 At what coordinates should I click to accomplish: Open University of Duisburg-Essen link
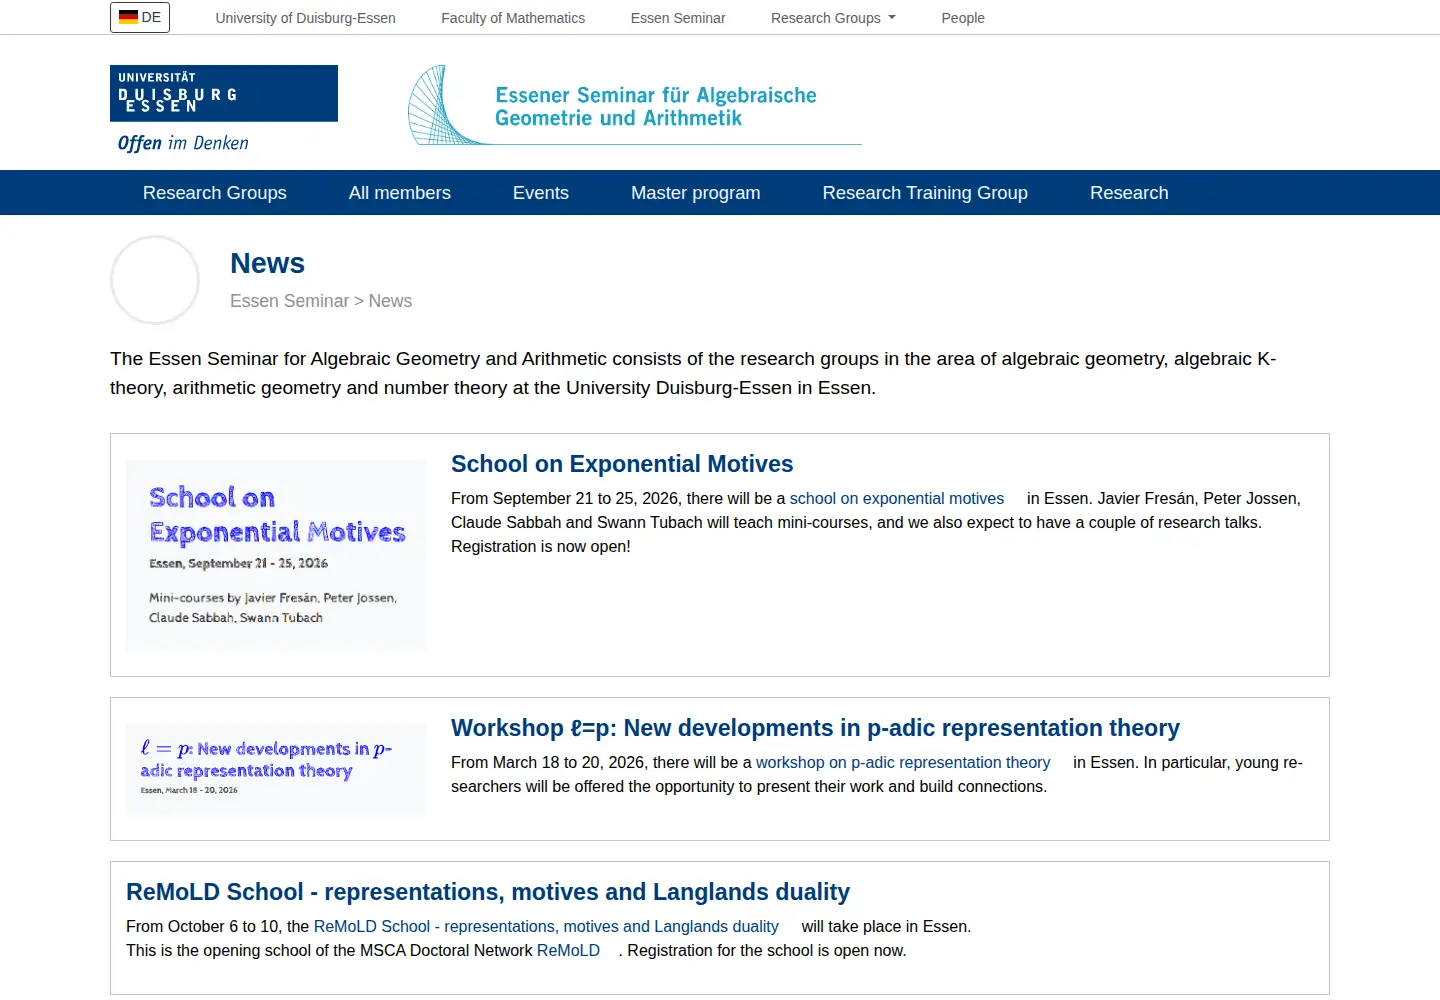click(x=305, y=18)
